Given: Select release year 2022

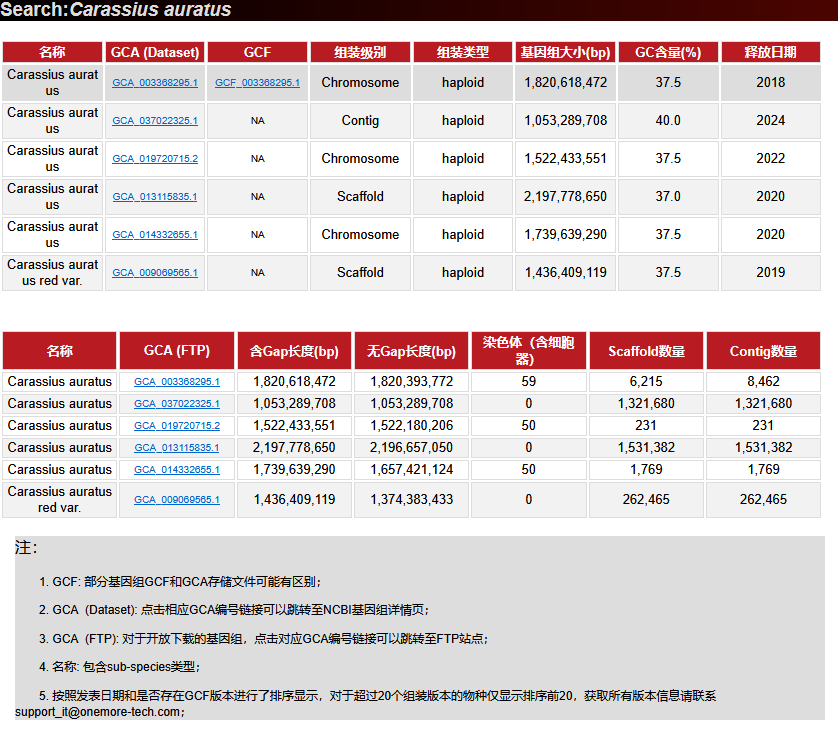Looking at the screenshot, I should coord(771,159).
